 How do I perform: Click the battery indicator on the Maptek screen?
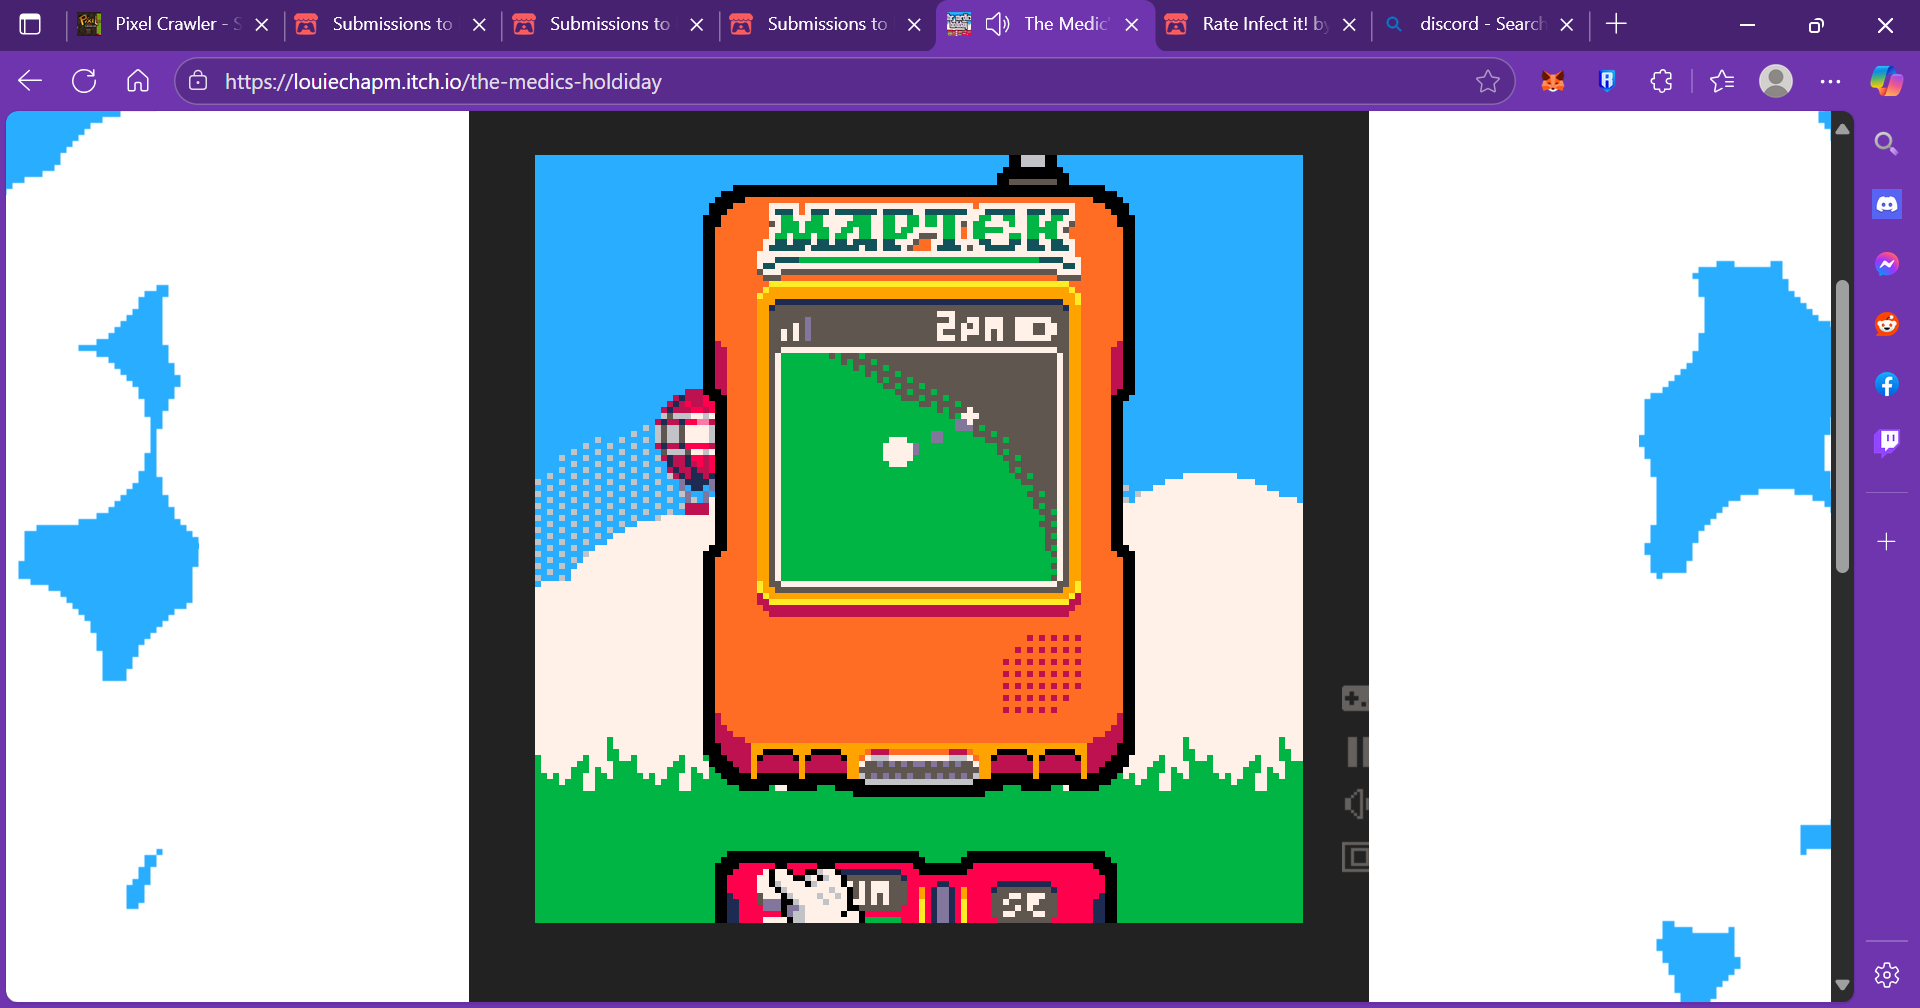click(1036, 329)
